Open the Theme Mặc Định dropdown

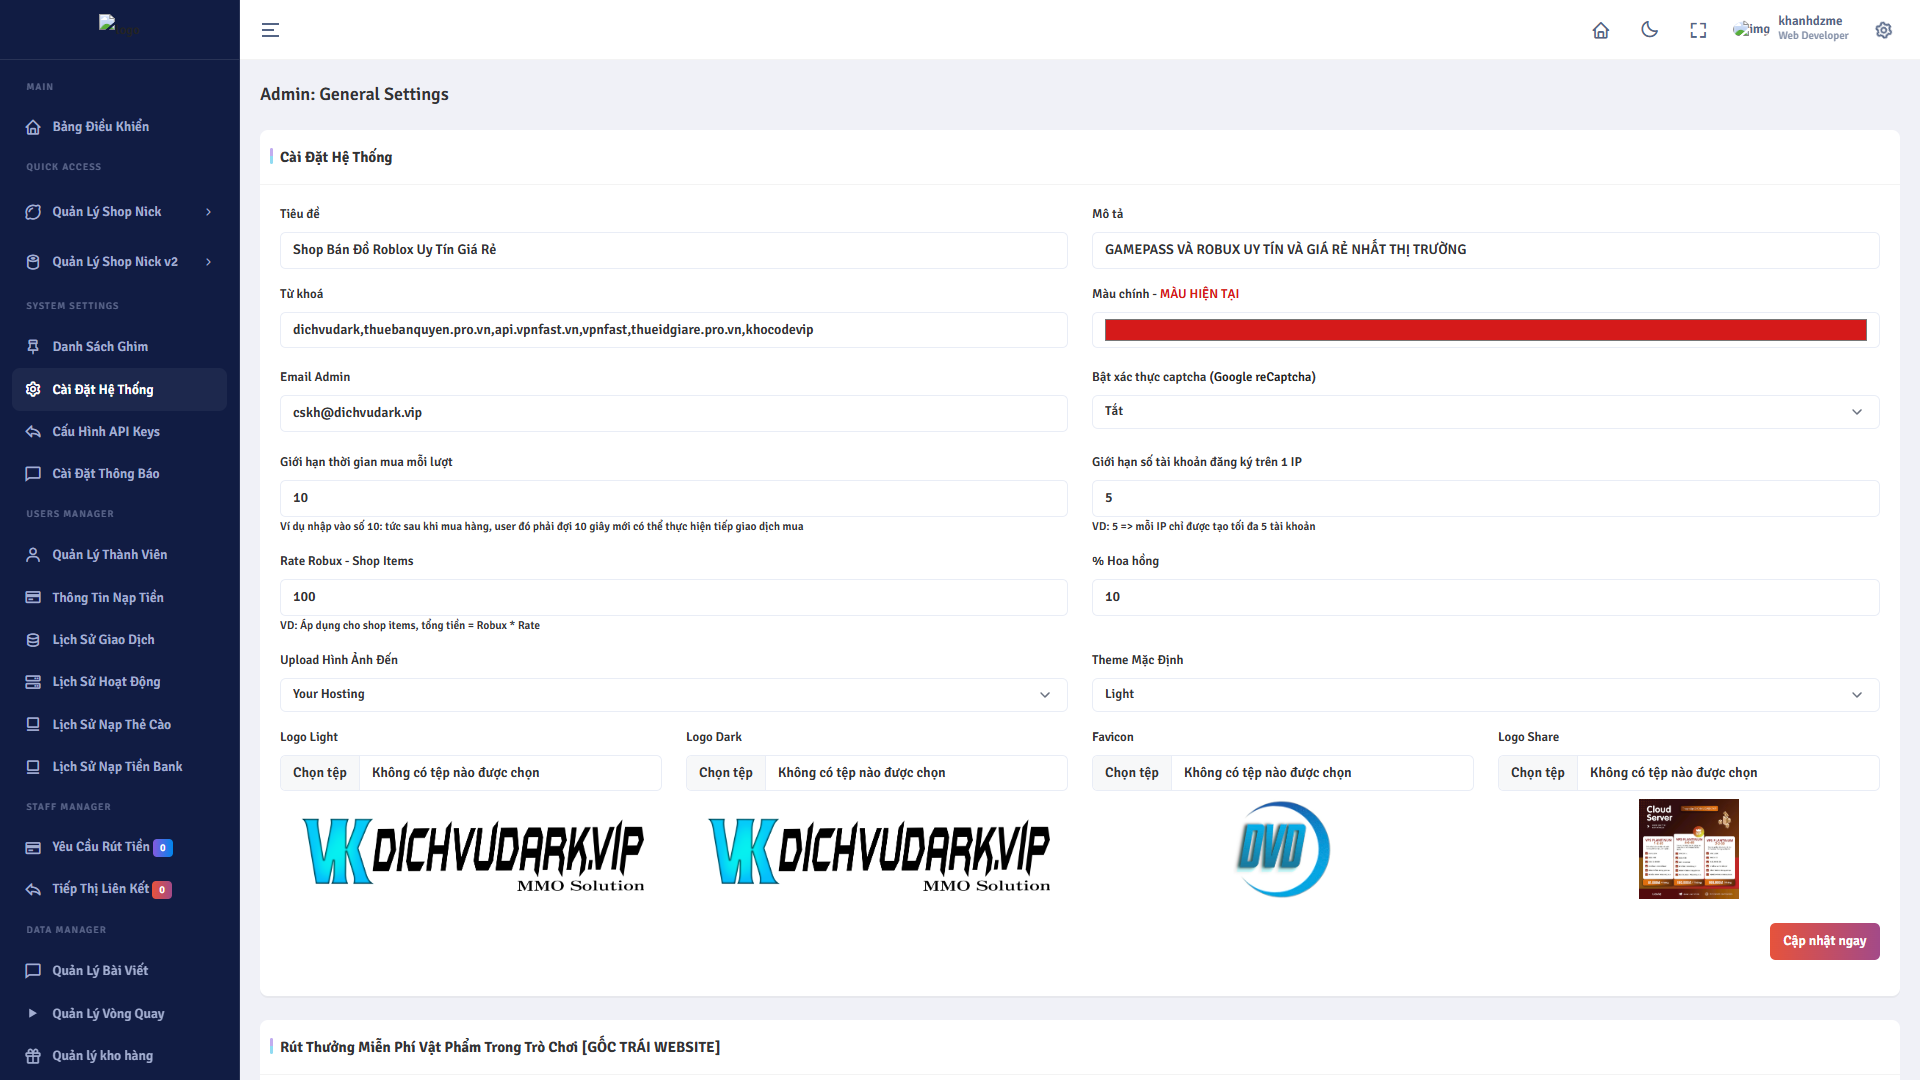pyautogui.click(x=1485, y=694)
